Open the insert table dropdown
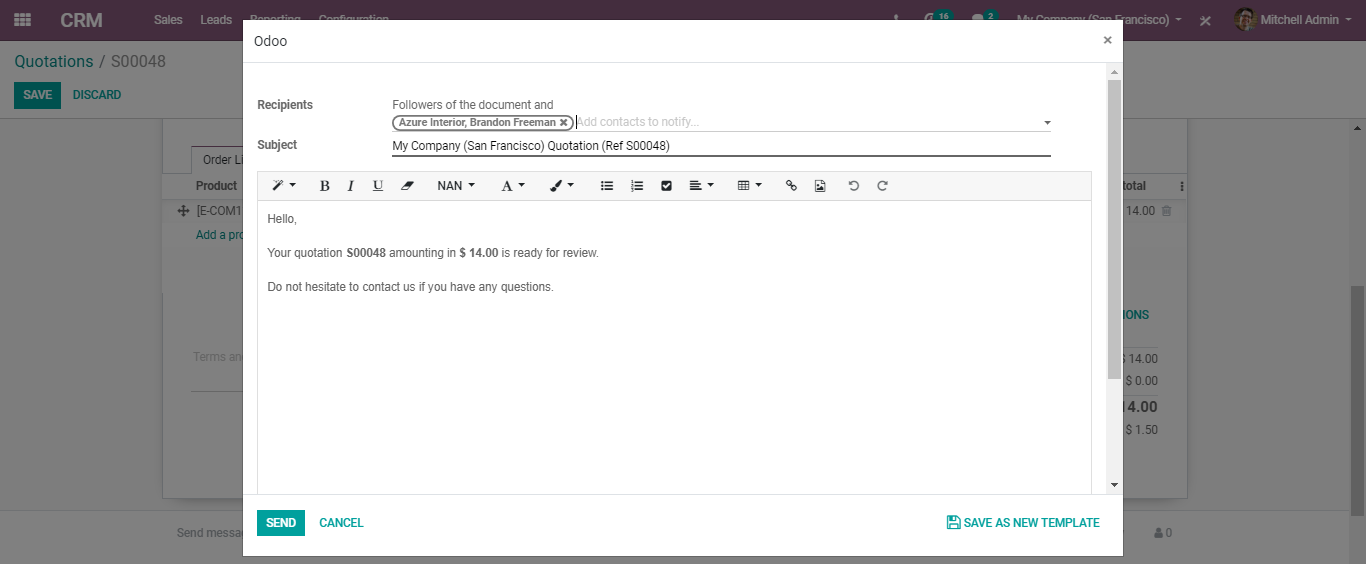 tap(750, 186)
